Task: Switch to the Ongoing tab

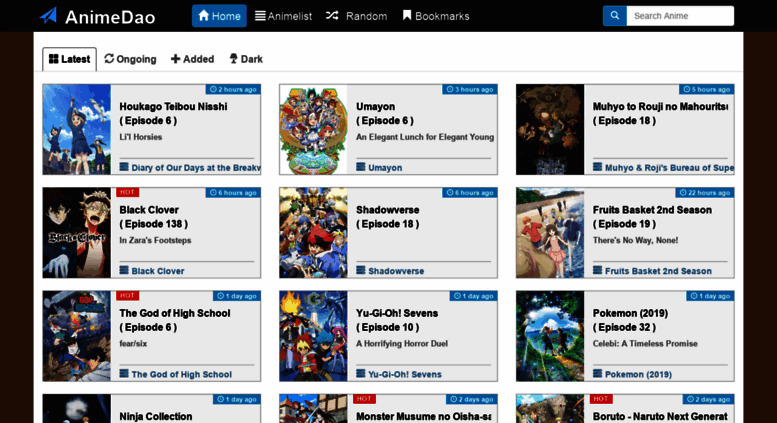Action: (x=130, y=59)
